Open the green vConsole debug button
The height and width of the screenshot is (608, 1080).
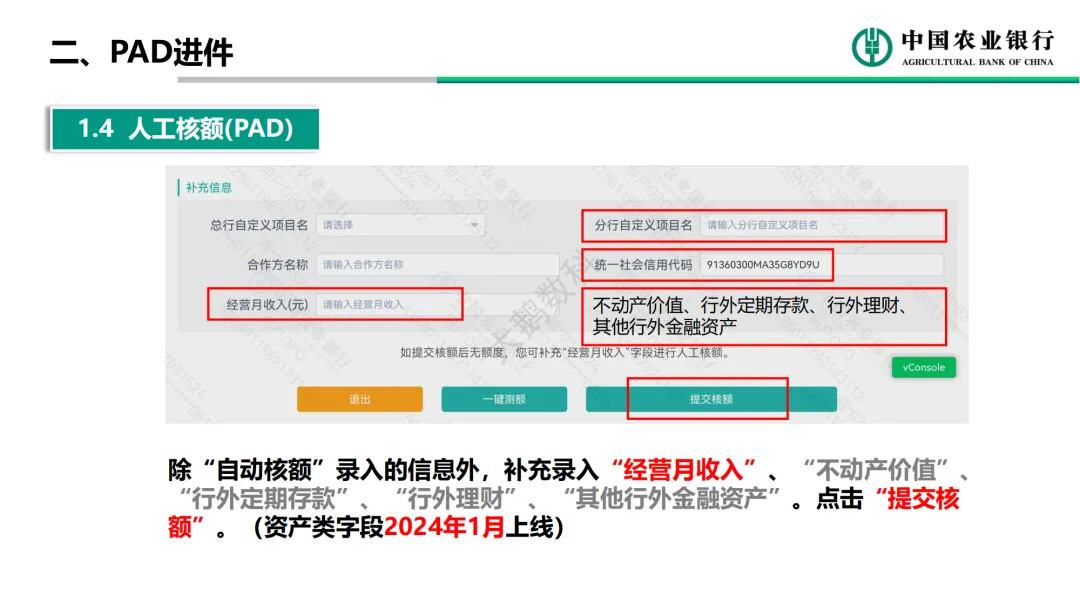point(923,367)
